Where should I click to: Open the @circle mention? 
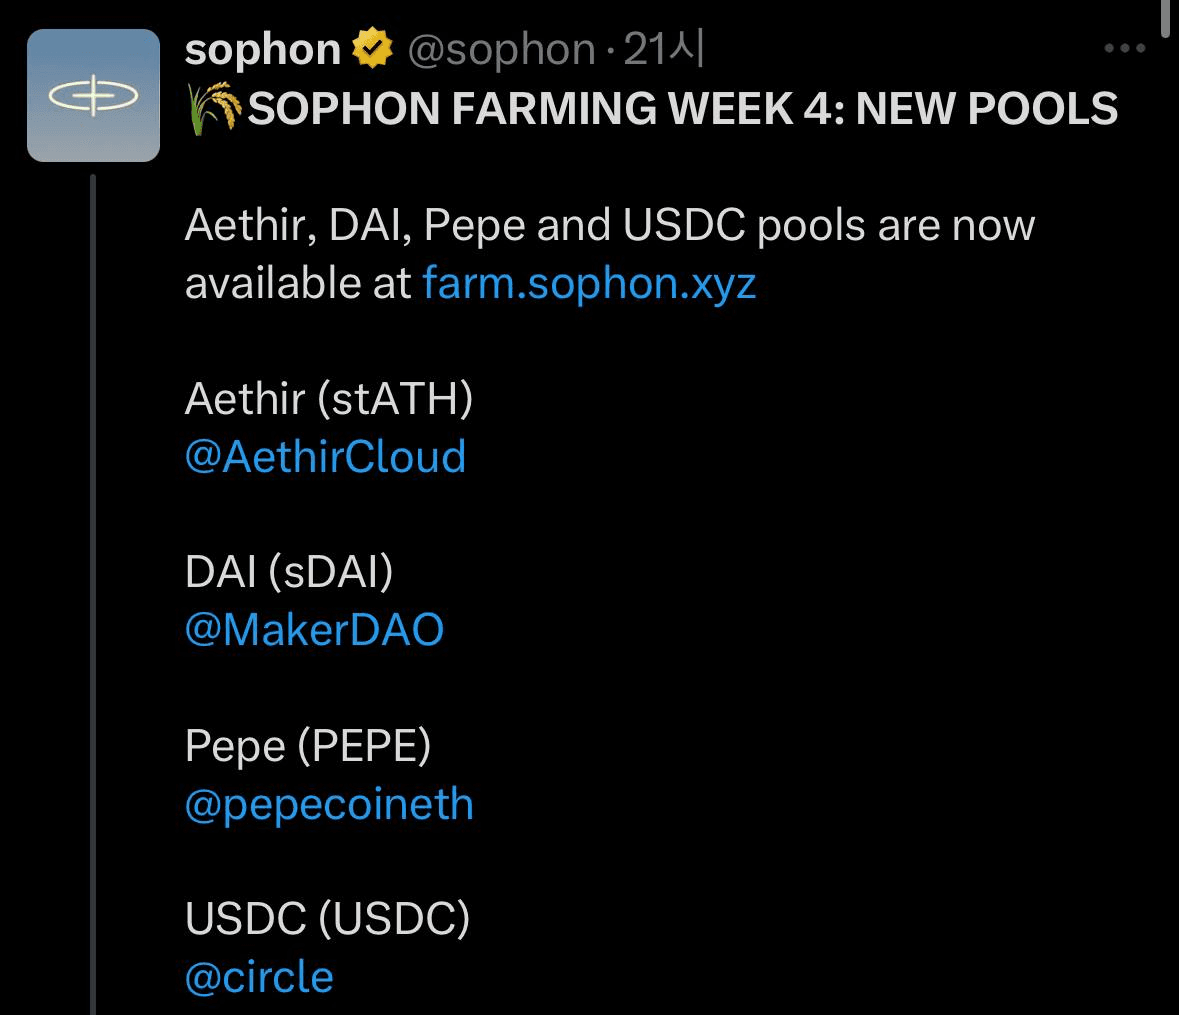coord(259,977)
